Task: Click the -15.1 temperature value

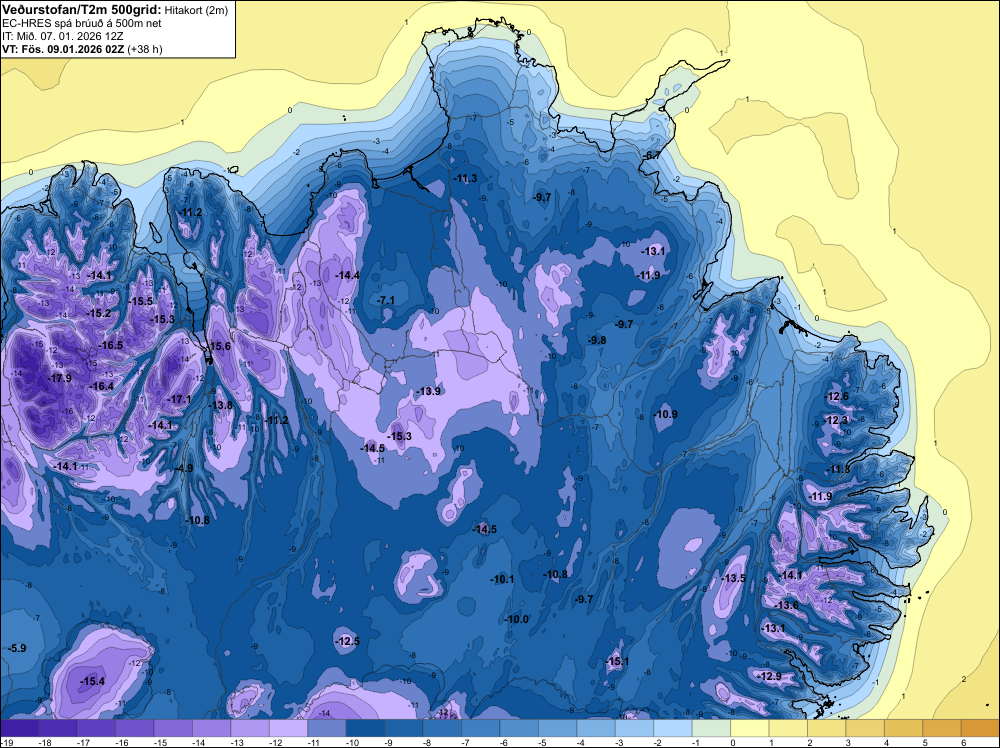Action: point(617,661)
